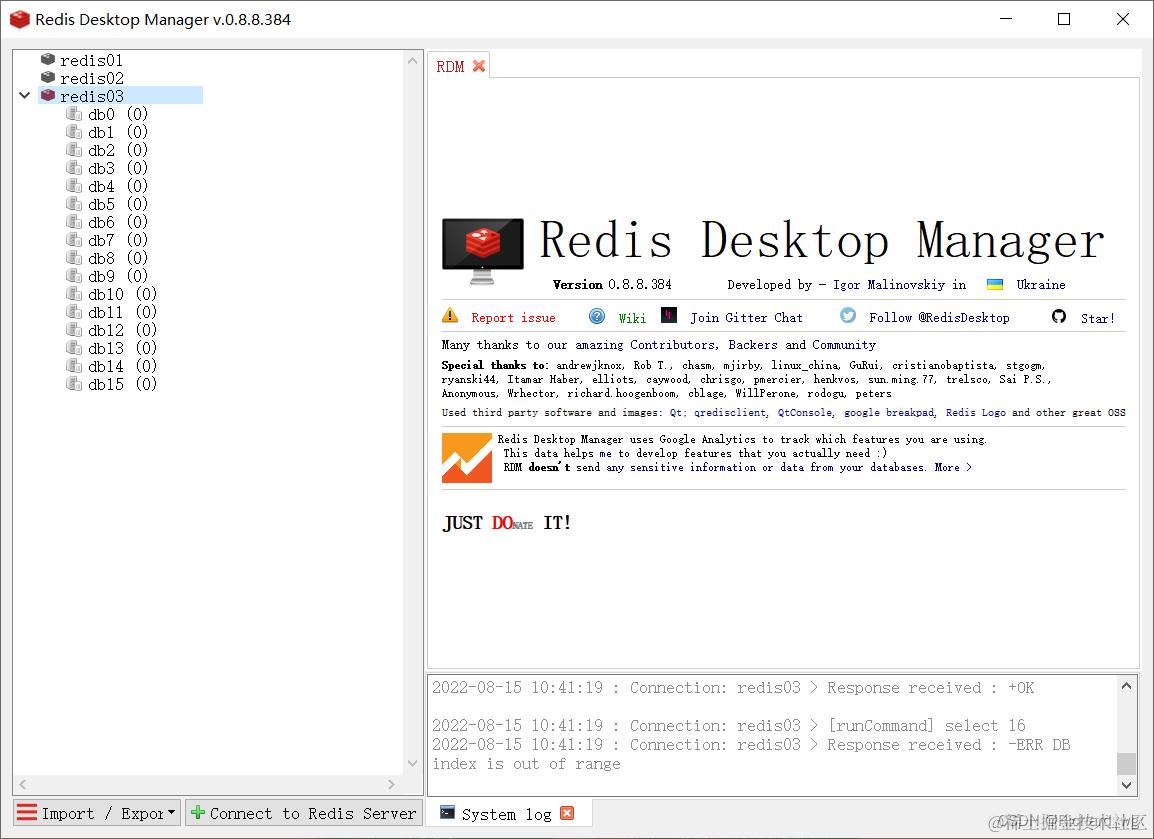1154x839 pixels.
Task: Click the redis01 server cube icon
Action: pyautogui.click(x=48, y=60)
